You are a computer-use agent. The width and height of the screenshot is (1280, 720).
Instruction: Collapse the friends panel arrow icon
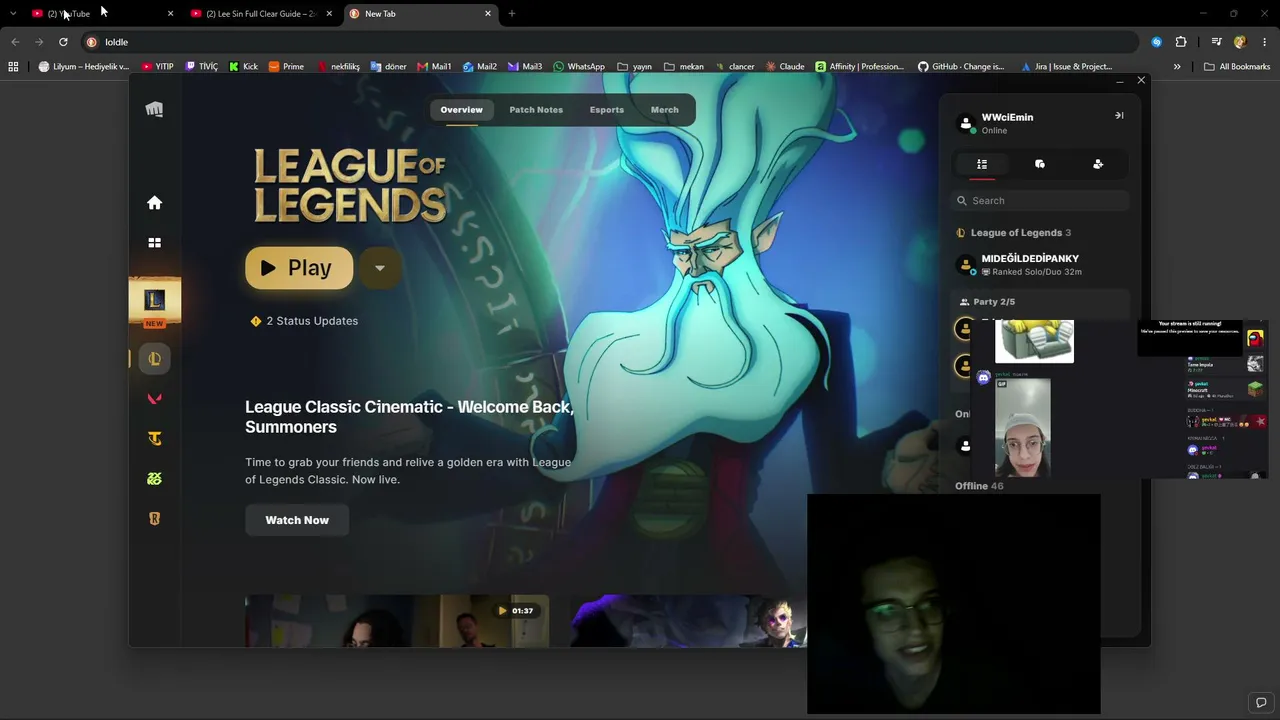1119,116
